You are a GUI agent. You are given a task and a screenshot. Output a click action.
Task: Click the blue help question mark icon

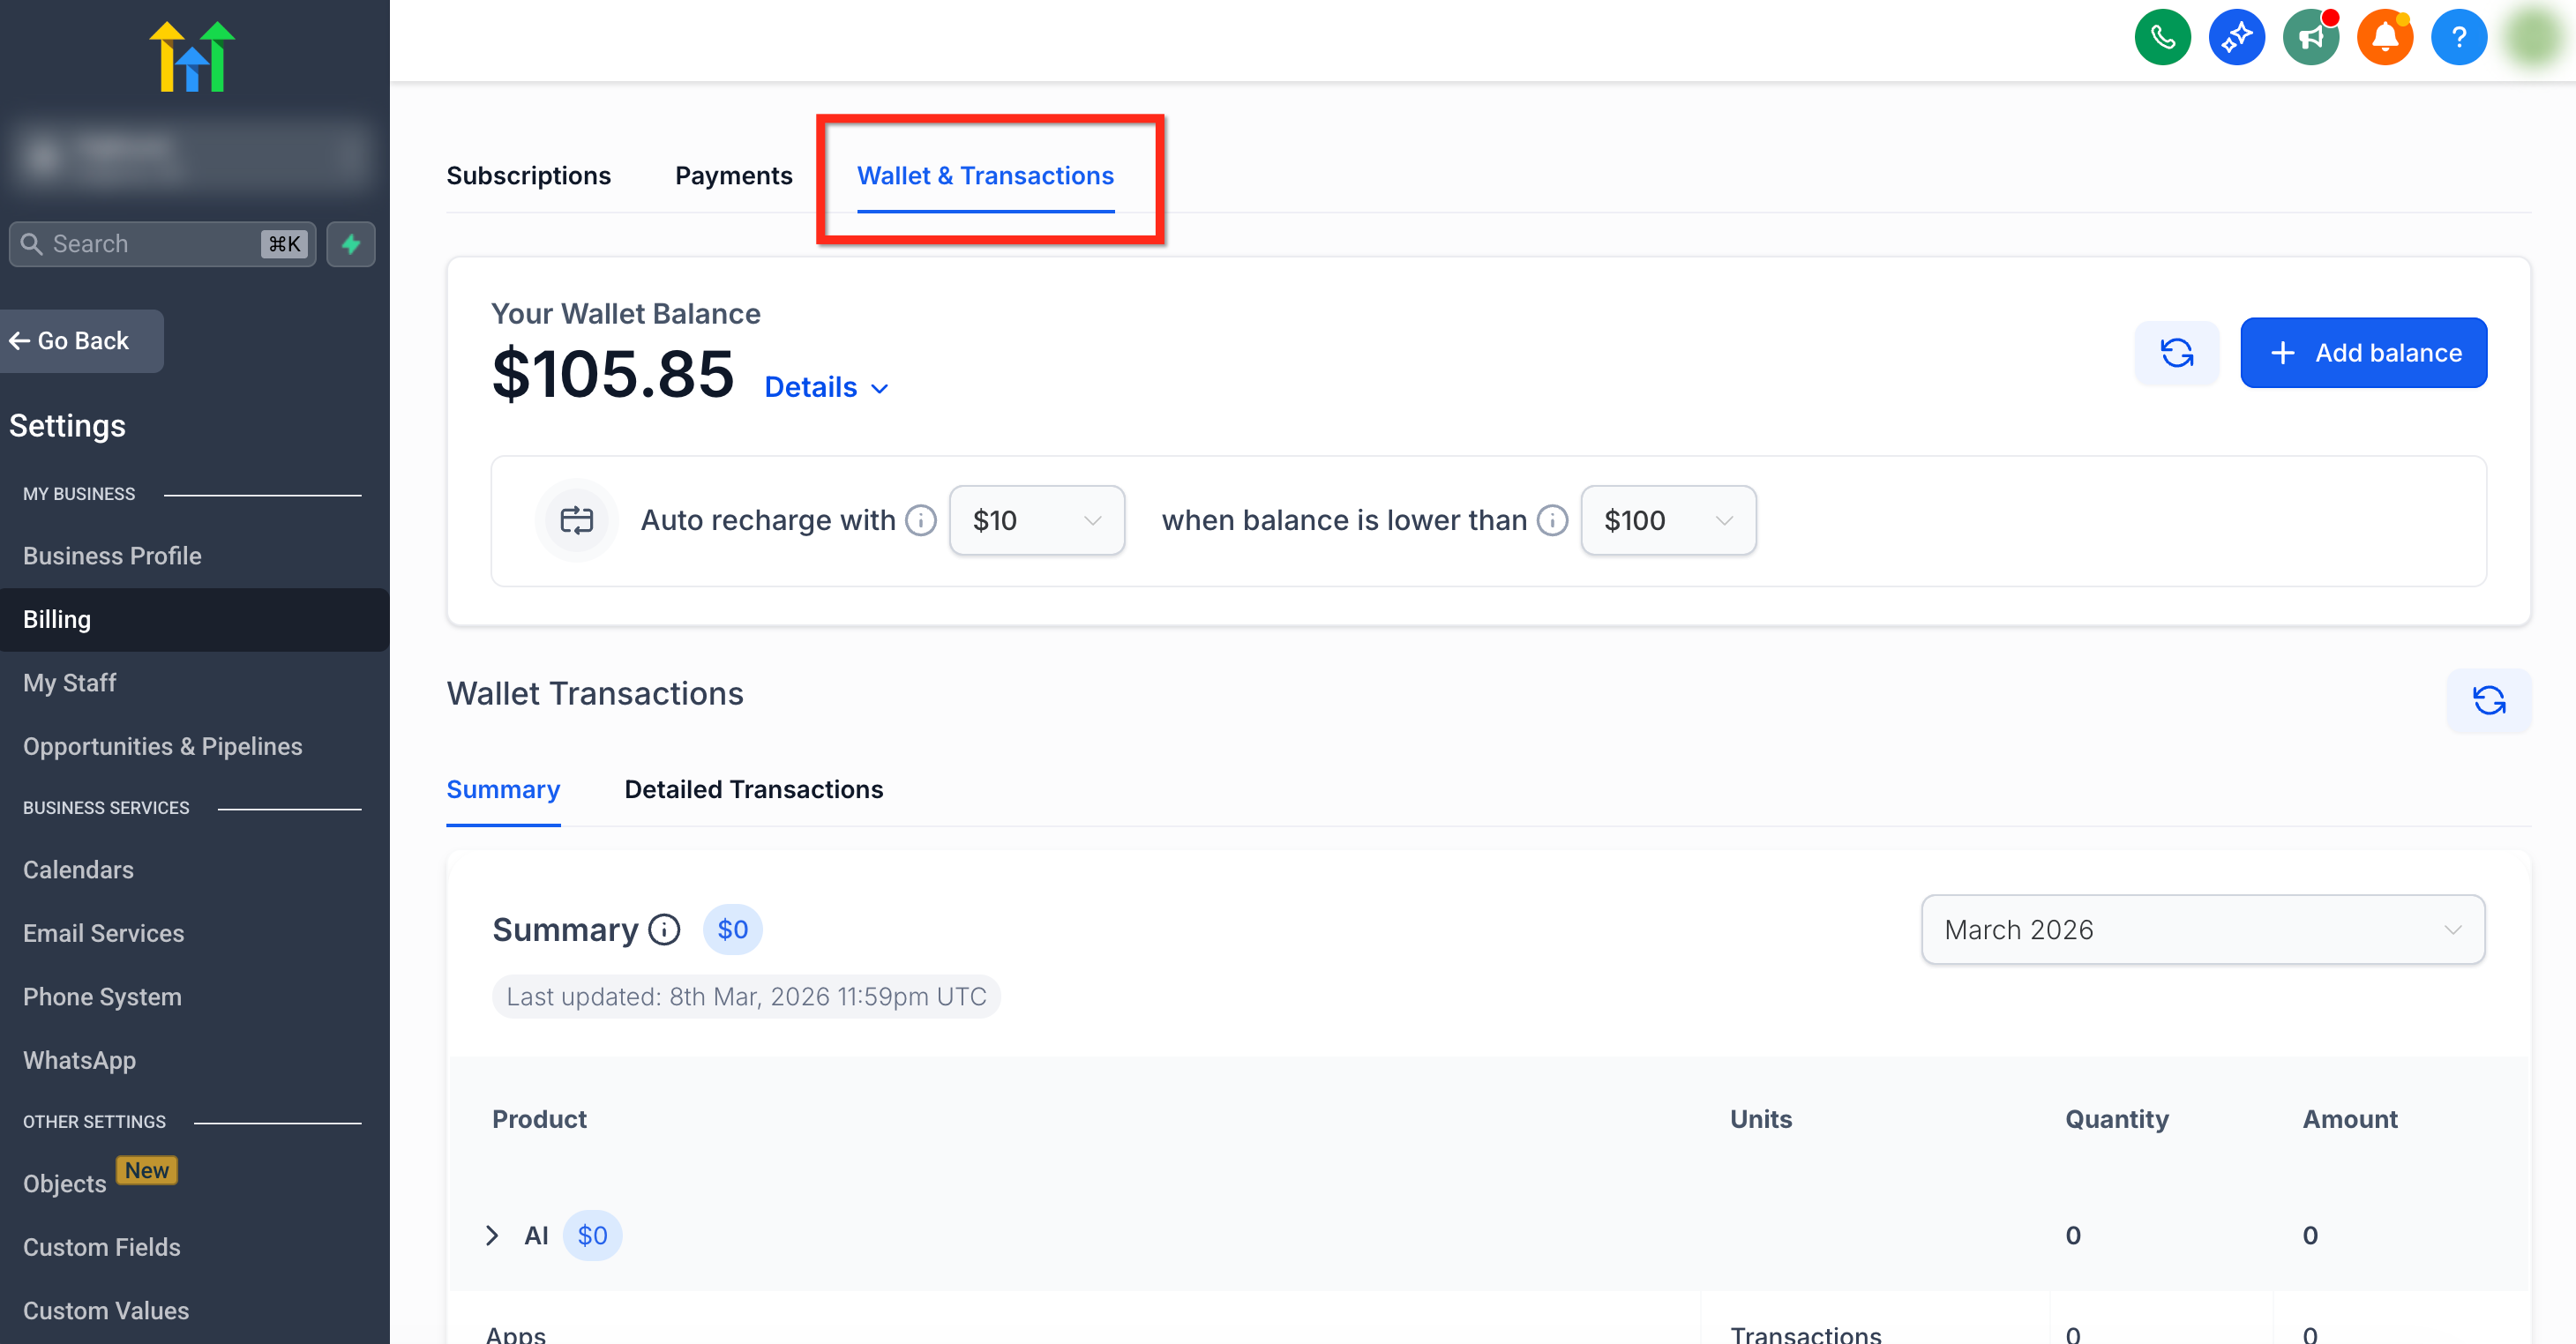[x=2458, y=38]
